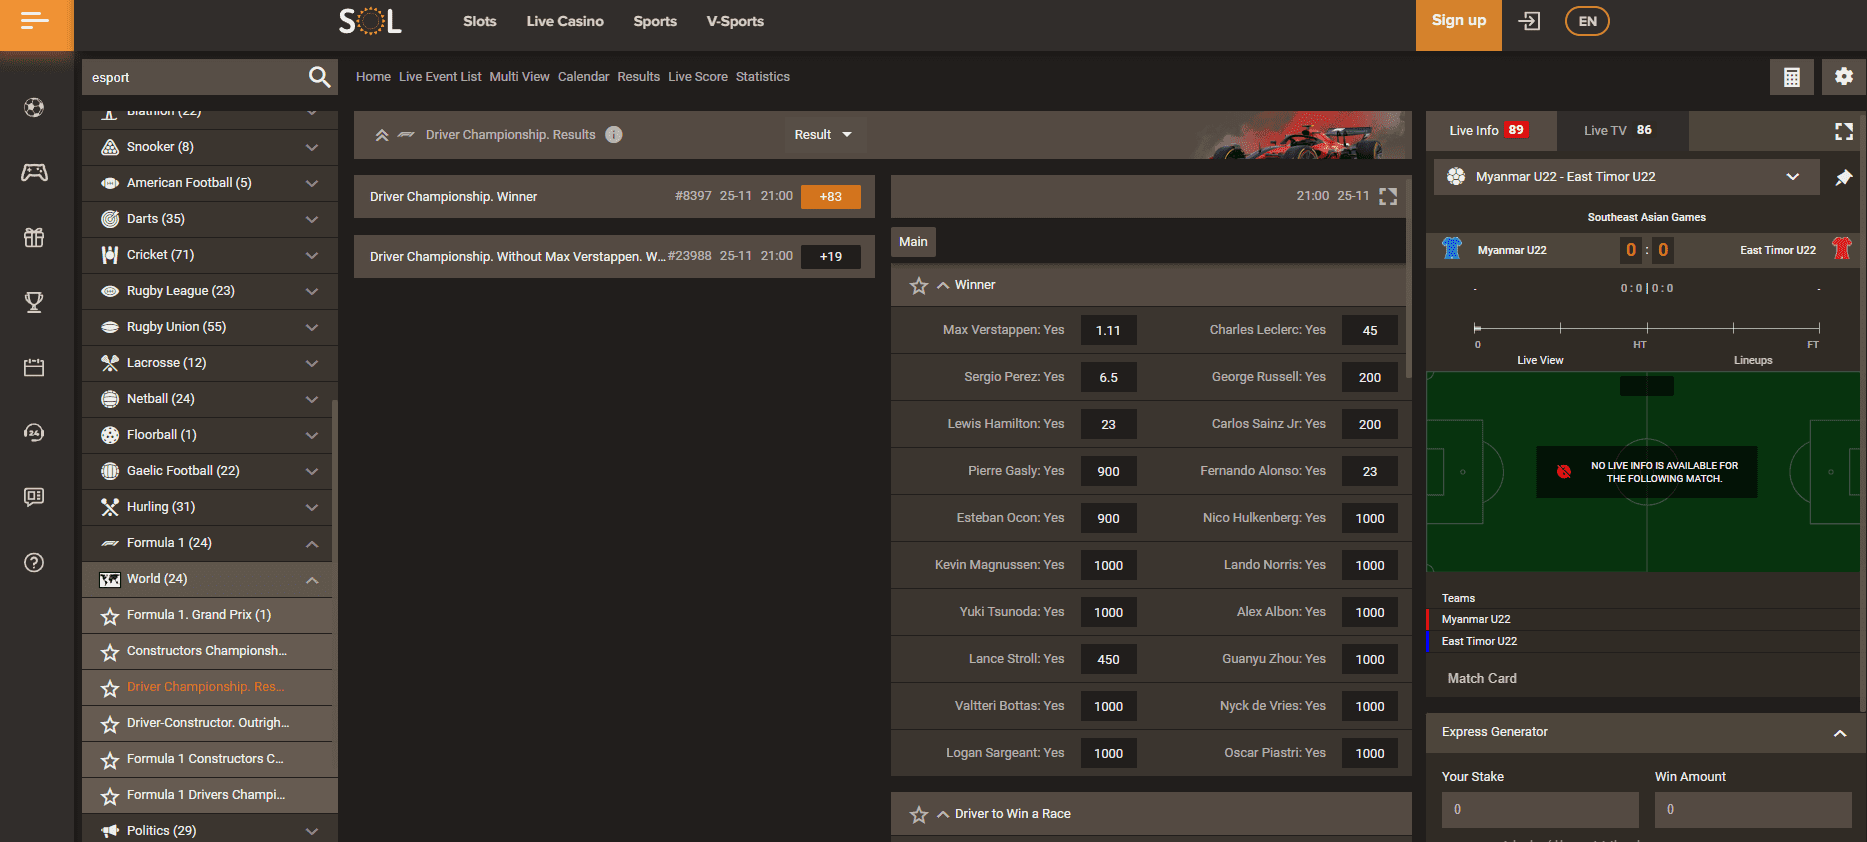Open the settings gear icon
Screen dimensions: 1867x842
tap(1844, 77)
